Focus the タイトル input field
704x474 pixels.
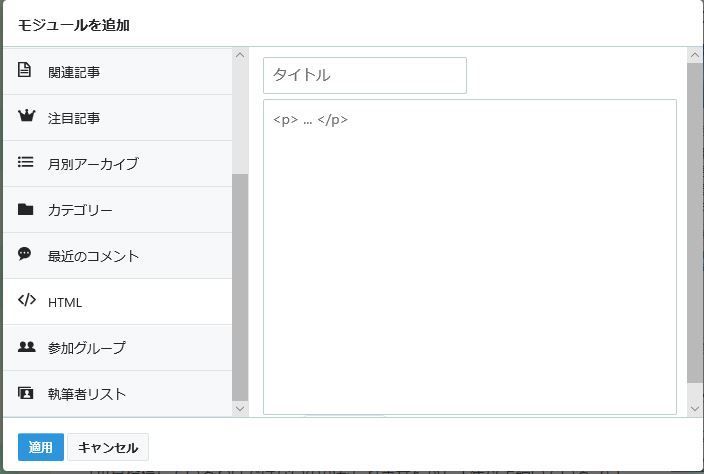(365, 75)
